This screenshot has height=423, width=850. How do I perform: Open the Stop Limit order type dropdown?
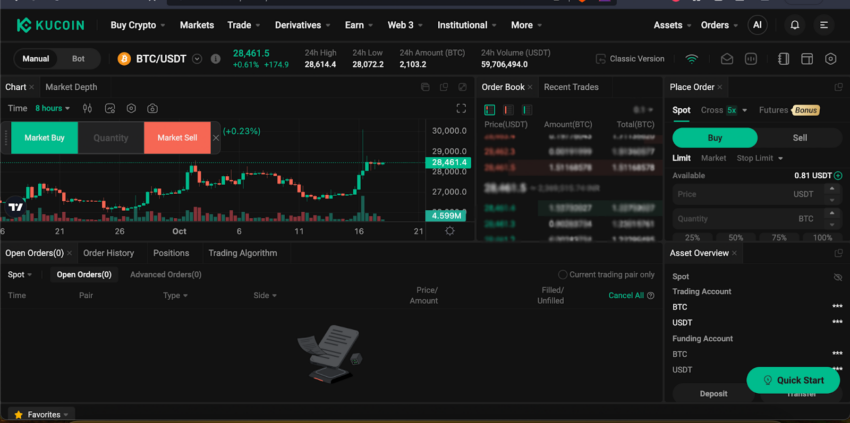tap(759, 158)
